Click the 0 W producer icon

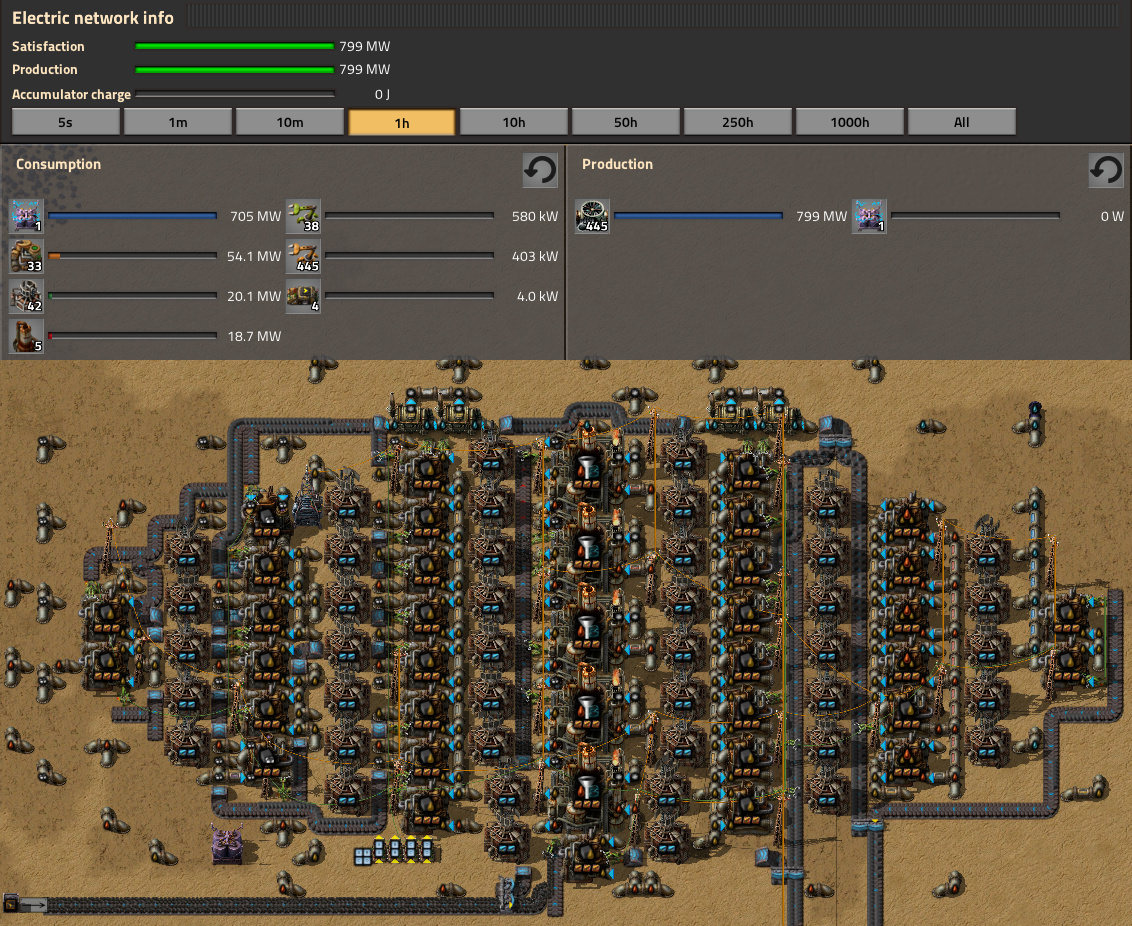click(x=869, y=216)
